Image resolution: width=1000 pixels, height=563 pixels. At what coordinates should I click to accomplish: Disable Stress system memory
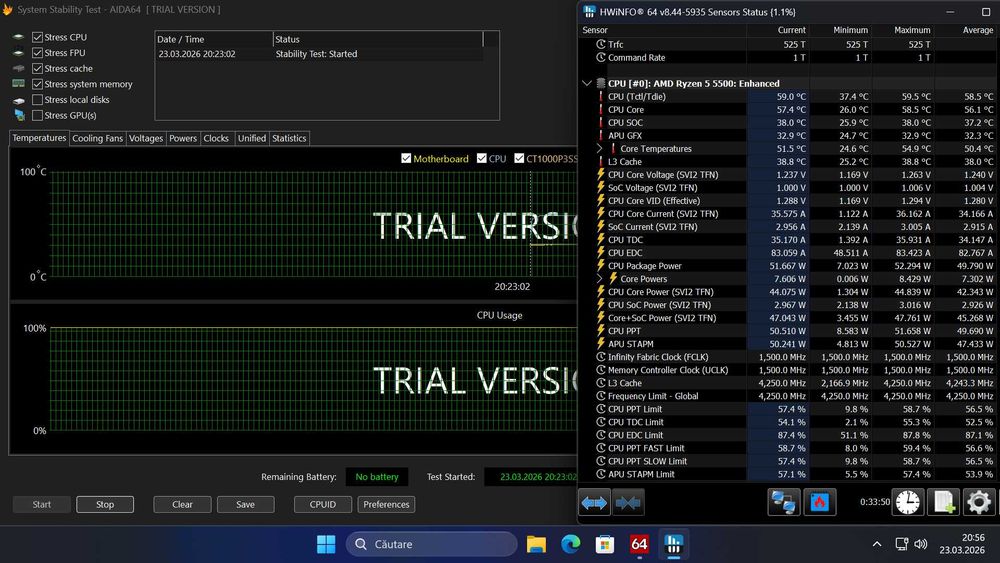pos(38,84)
